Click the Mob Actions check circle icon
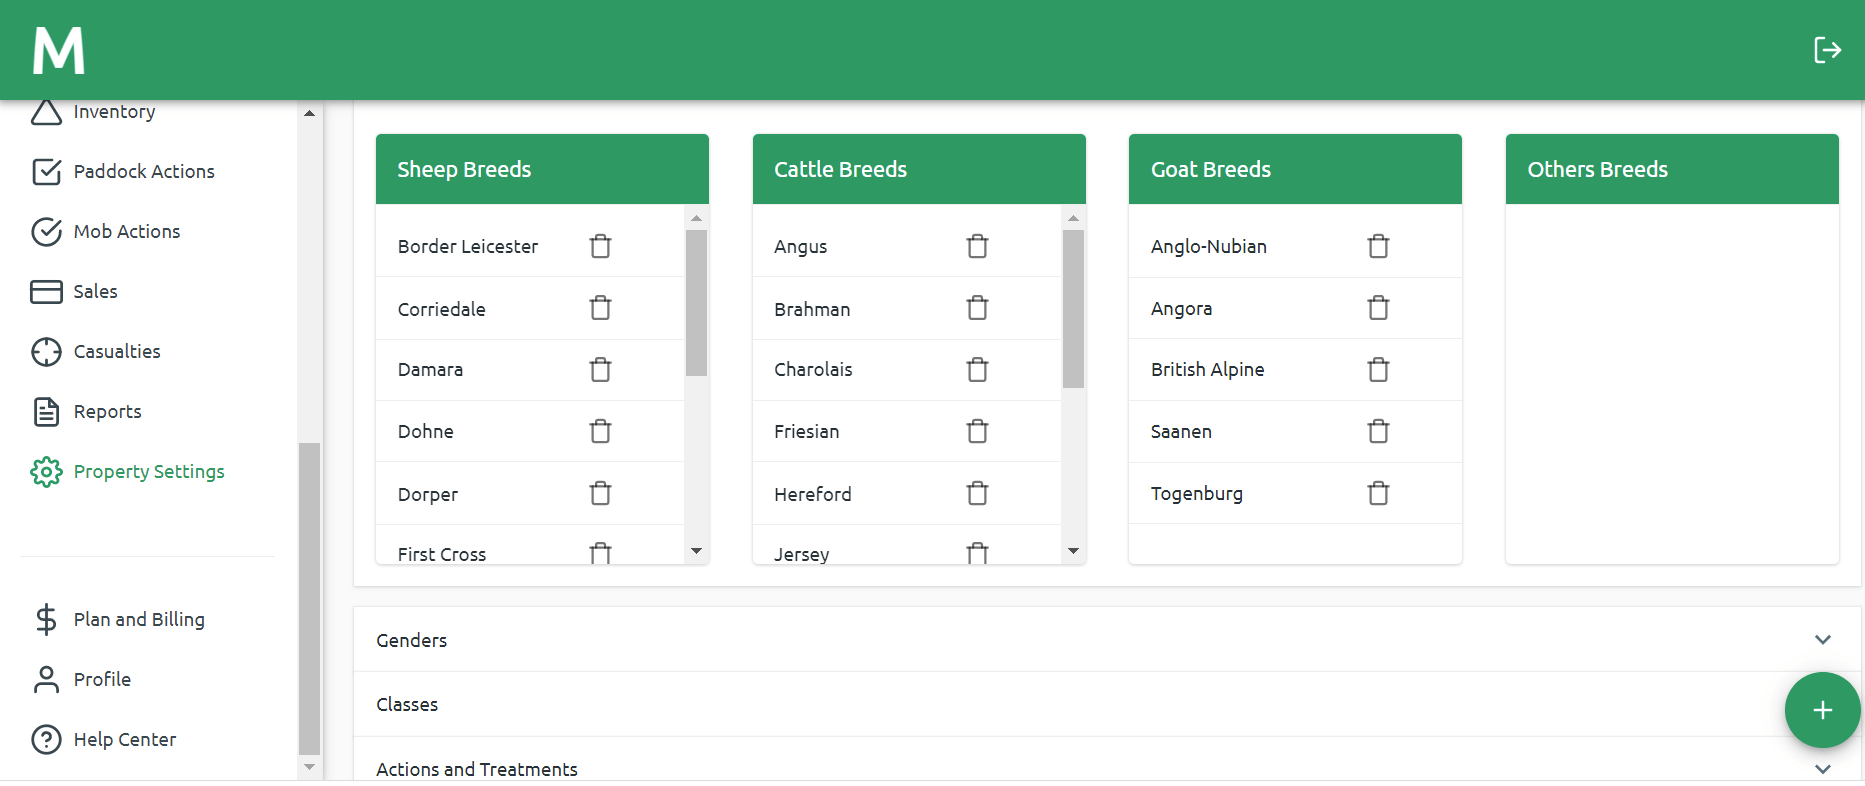Viewport: 1865px width, 786px height. tap(46, 232)
